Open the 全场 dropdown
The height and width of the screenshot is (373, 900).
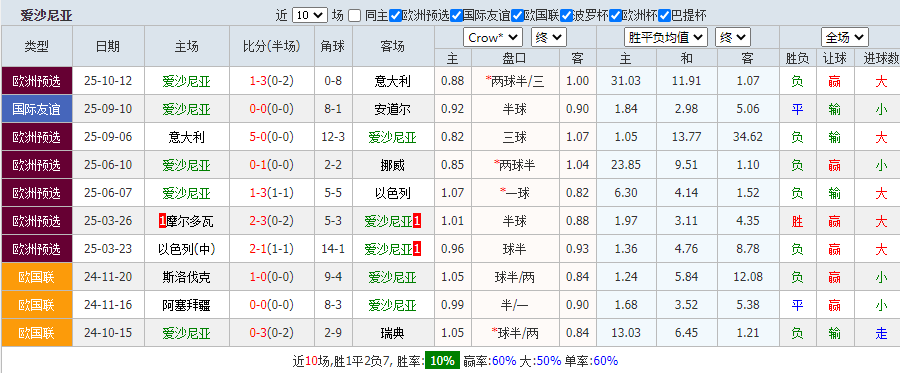844,38
